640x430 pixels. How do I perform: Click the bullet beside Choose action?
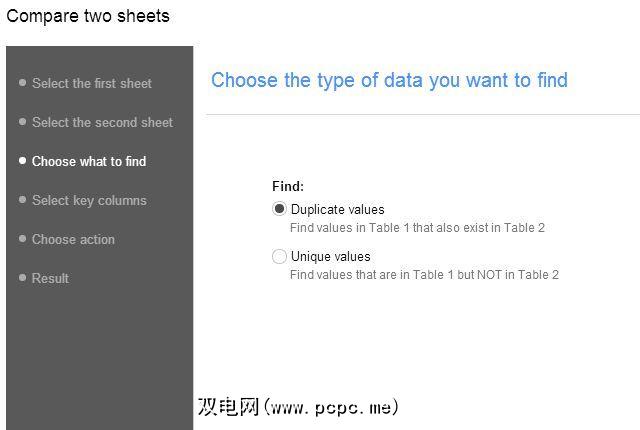[x=22, y=239]
